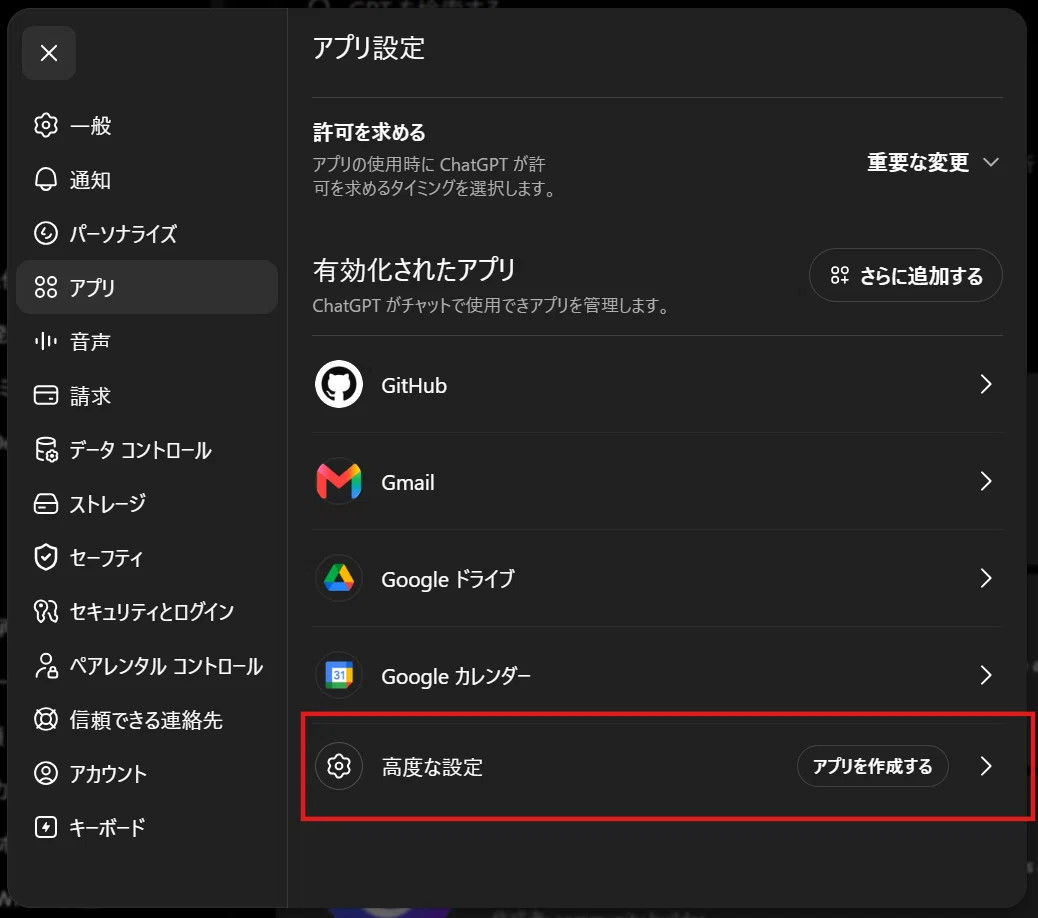The image size is (1038, 918).
Task: Expand the 高度な設定 row chevron
Action: (986, 766)
